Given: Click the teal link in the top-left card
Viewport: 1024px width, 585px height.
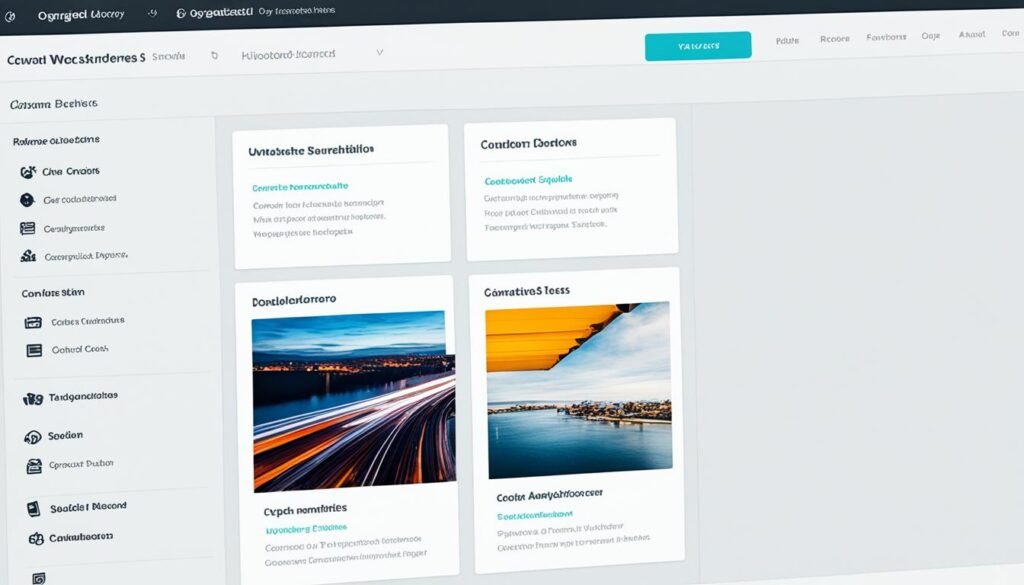Looking at the screenshot, I should point(300,186).
